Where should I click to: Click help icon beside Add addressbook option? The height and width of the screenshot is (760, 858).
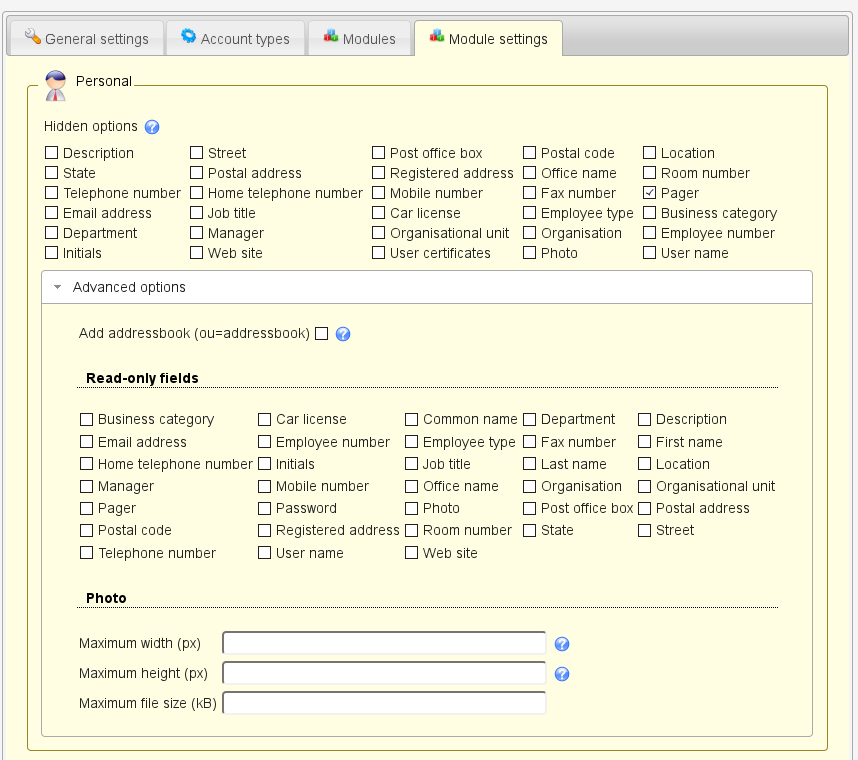point(343,334)
